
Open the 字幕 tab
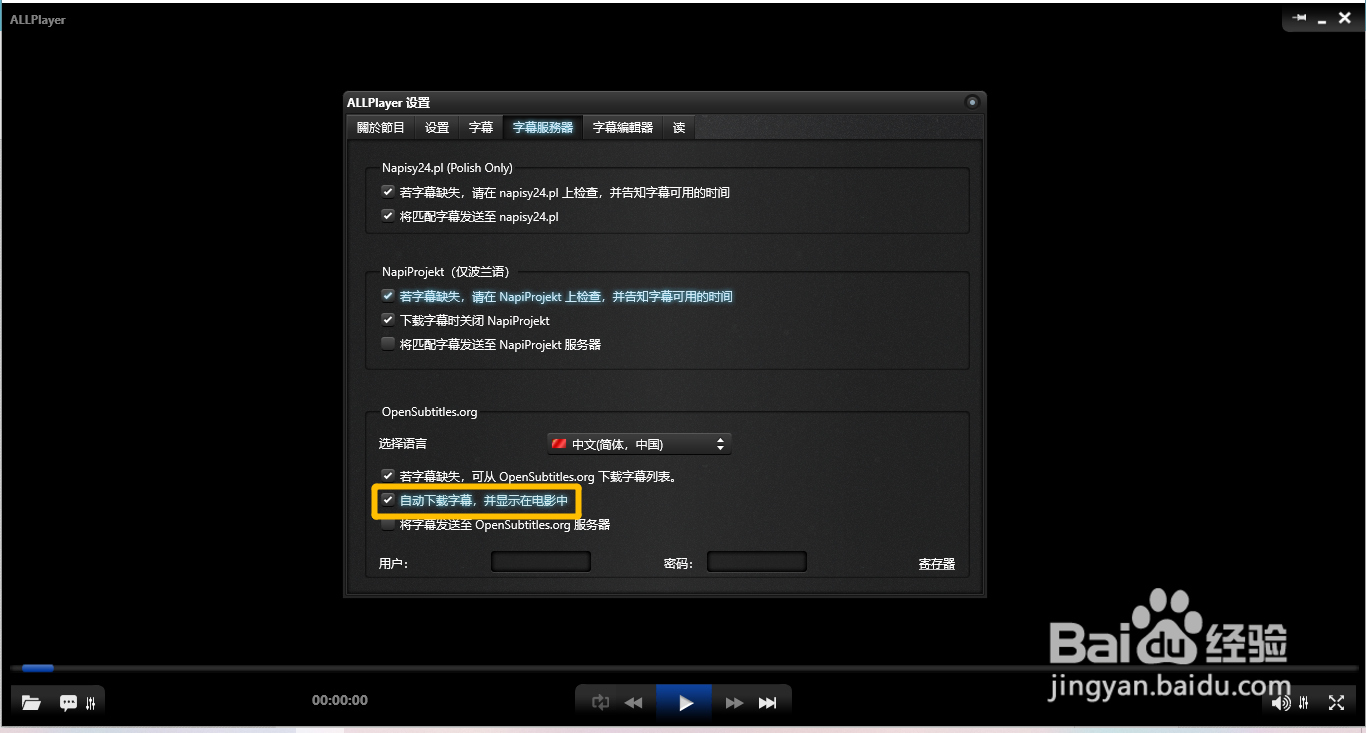[x=481, y=128]
